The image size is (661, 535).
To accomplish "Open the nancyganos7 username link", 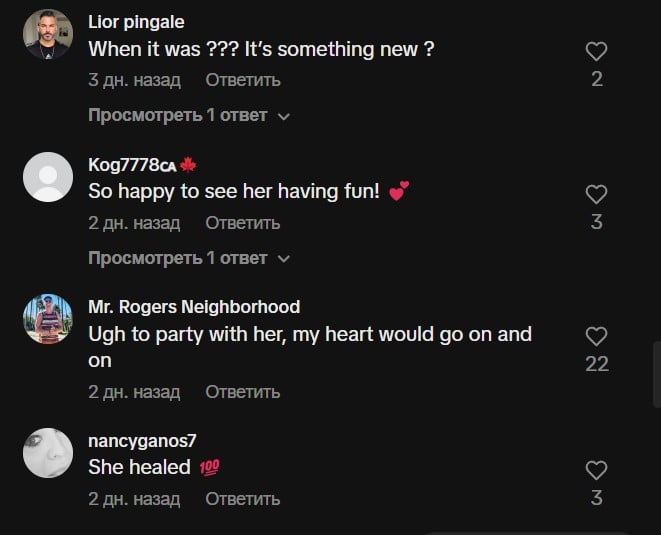I will click(142, 441).
